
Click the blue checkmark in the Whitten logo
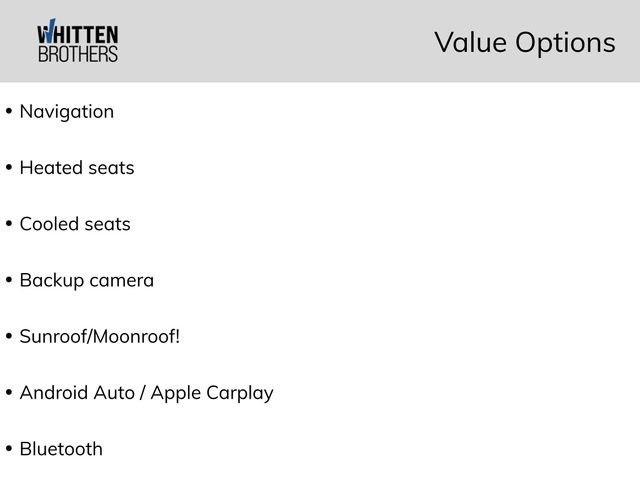[45, 31]
